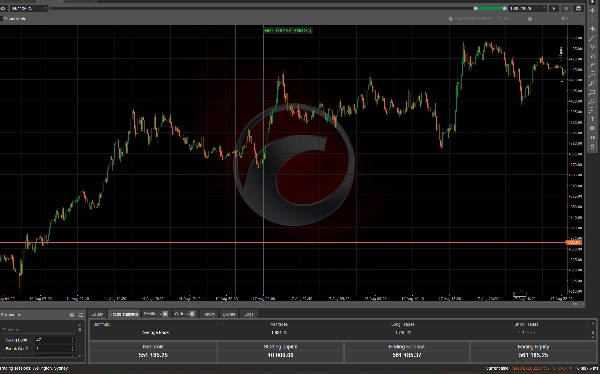Click the first icon in the Parameters panel header

point(72,315)
